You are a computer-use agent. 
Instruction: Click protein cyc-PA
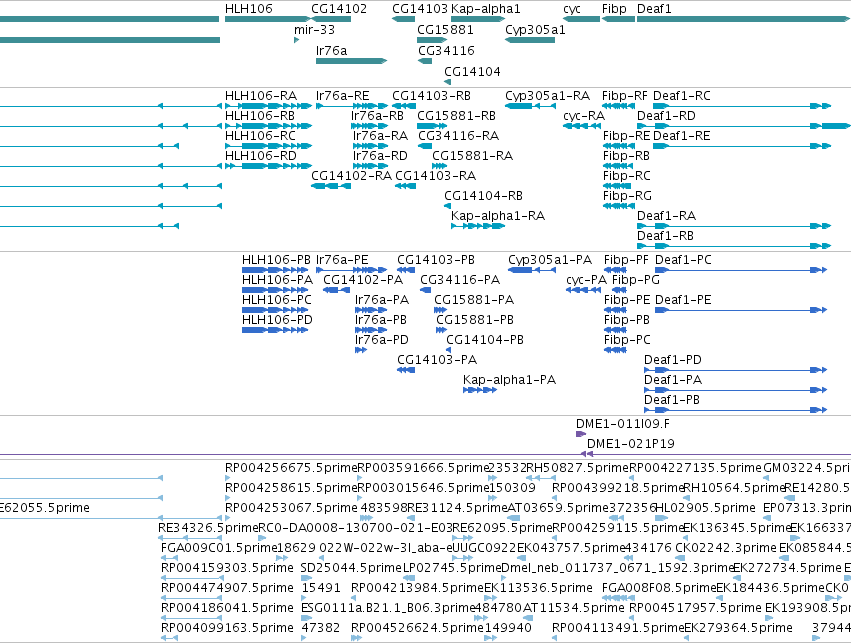586,280
